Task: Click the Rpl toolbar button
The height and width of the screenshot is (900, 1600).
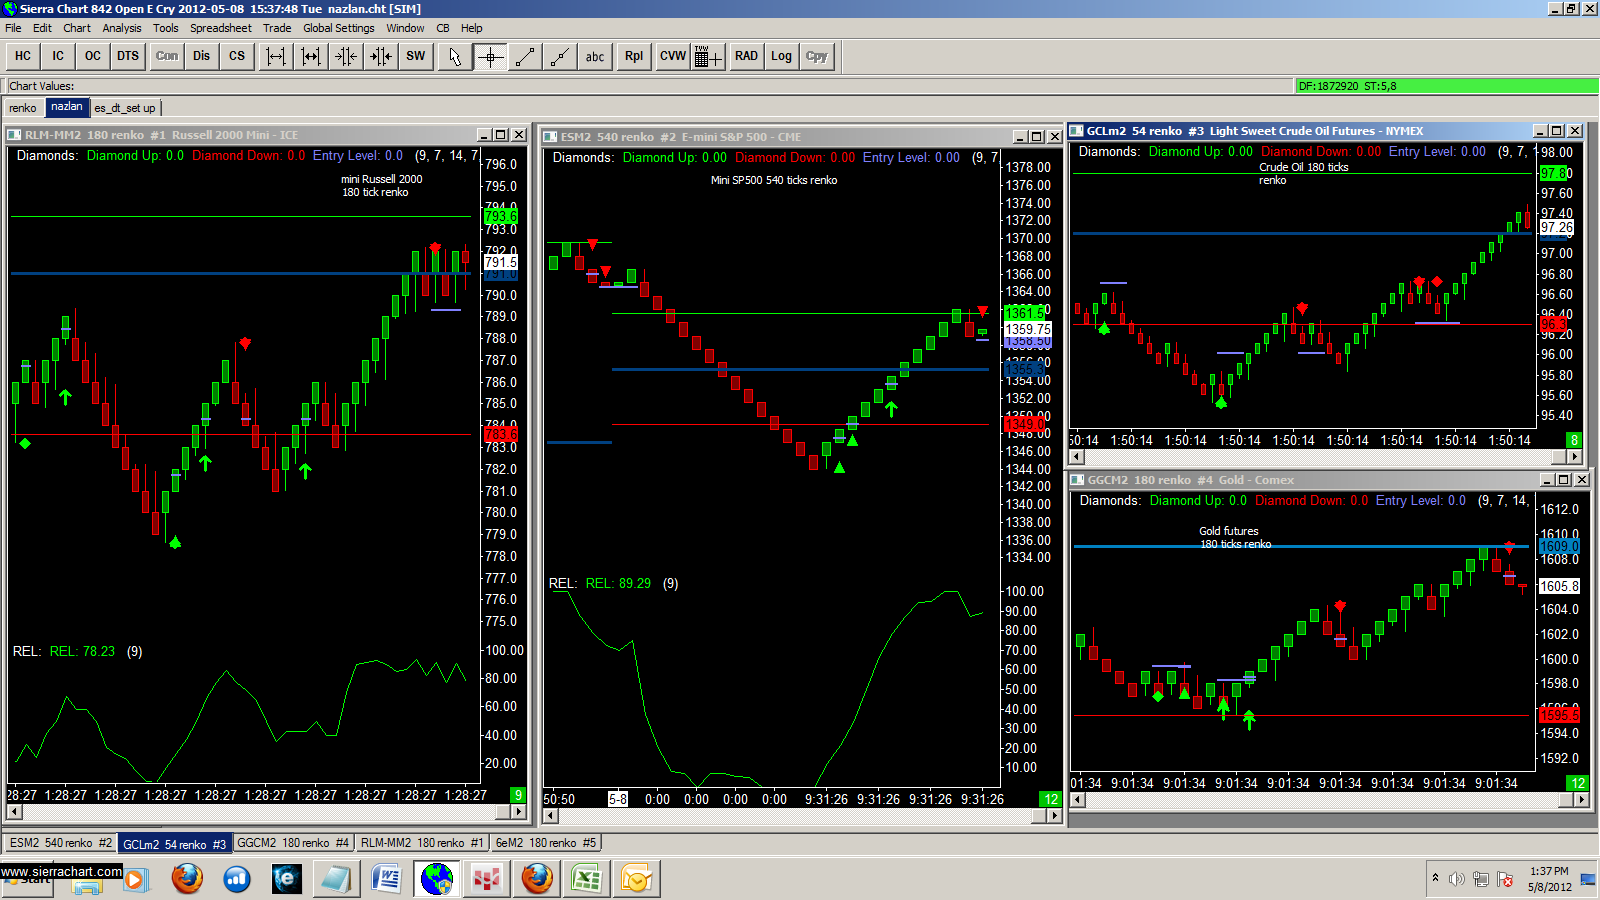Action: coord(633,57)
